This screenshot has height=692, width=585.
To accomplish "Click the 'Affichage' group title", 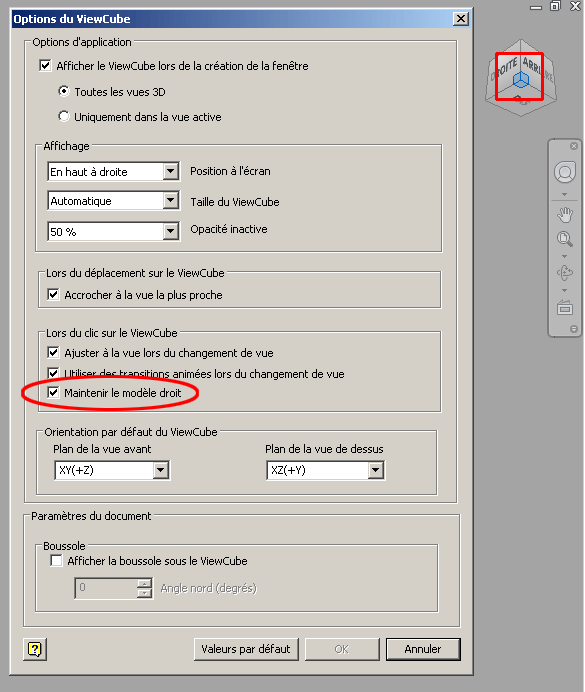I will pos(66,146).
